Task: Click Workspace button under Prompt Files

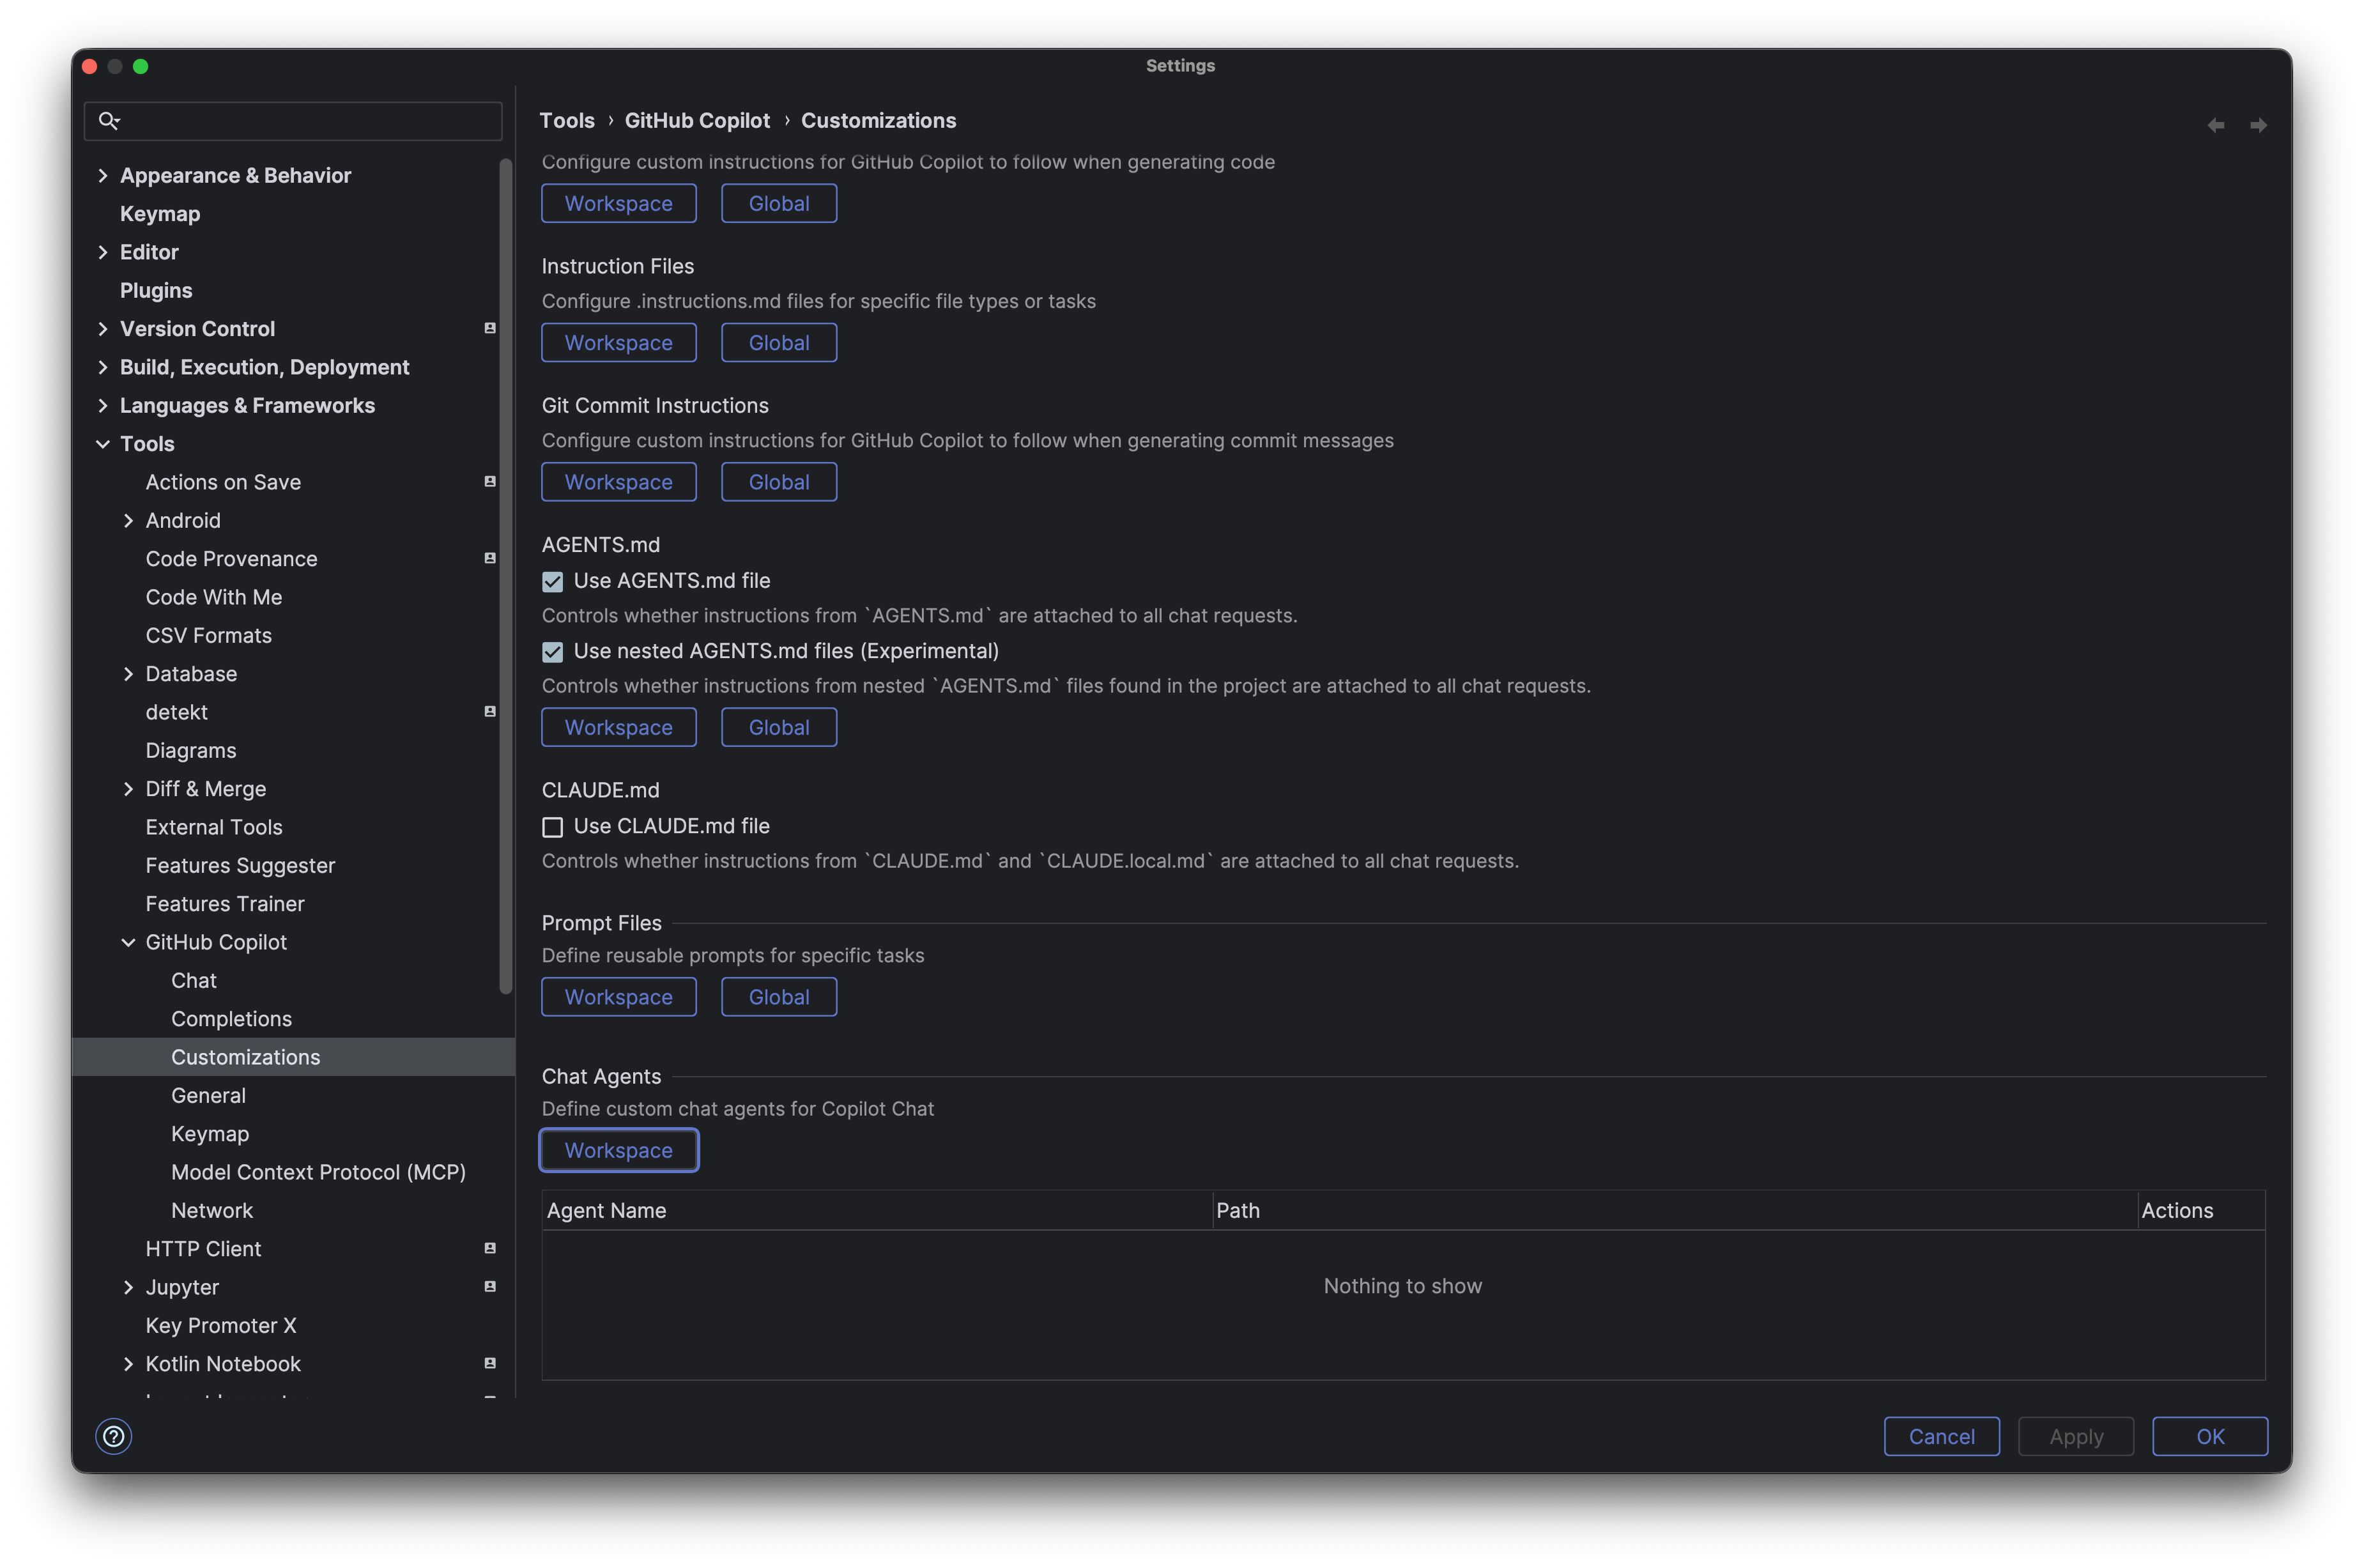Action: tap(618, 997)
